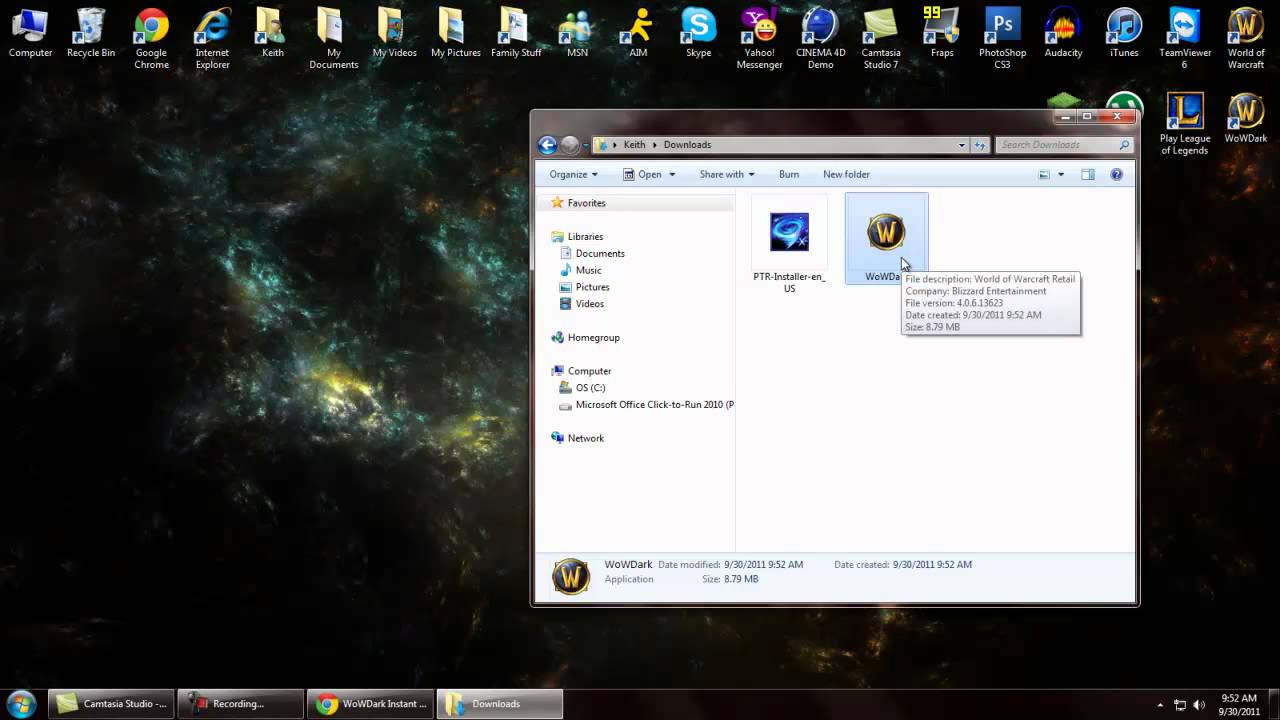Open the My Pictures desktop folder
The width and height of the screenshot is (1280, 720).
pyautogui.click(x=456, y=33)
